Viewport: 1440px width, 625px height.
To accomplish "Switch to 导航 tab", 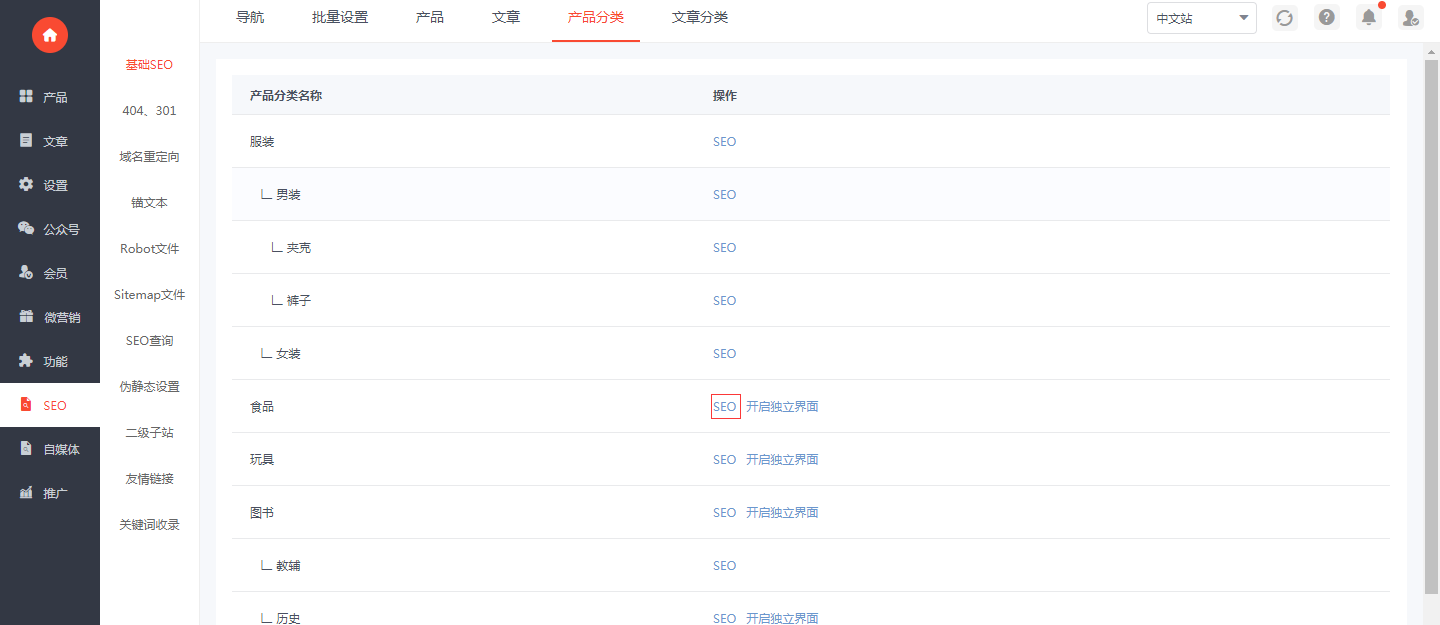I will click(x=250, y=18).
